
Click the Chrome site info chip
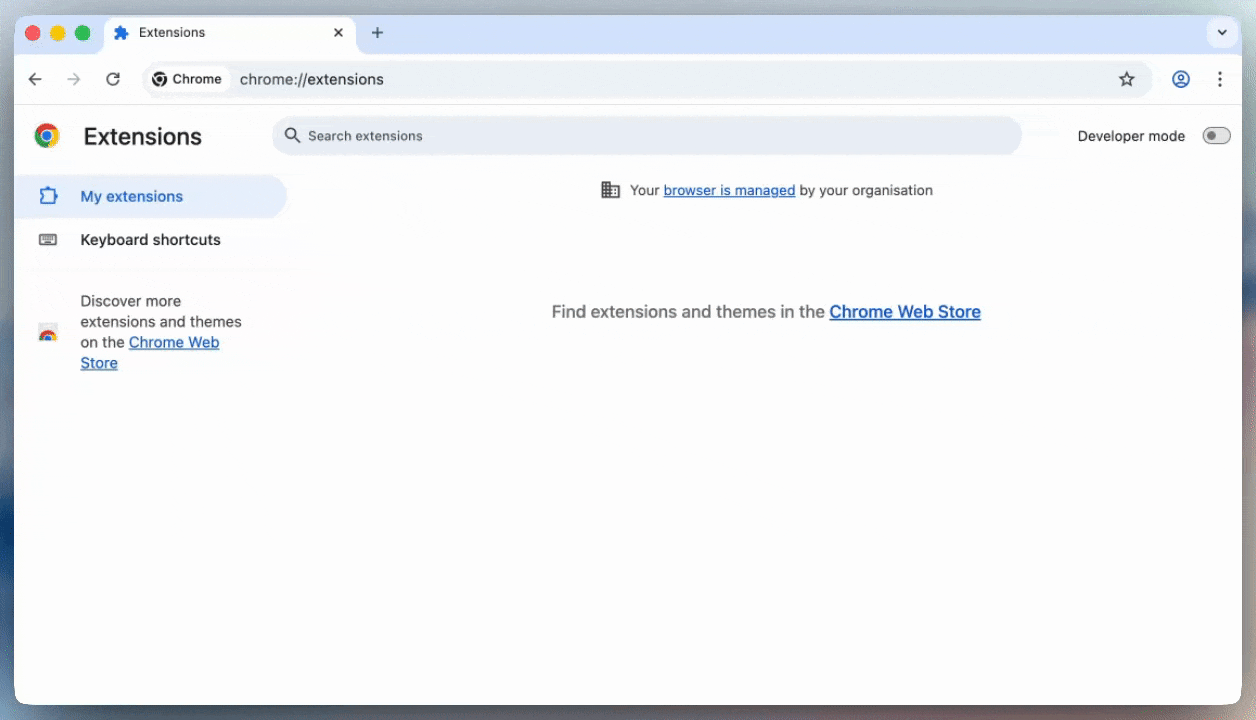188,79
